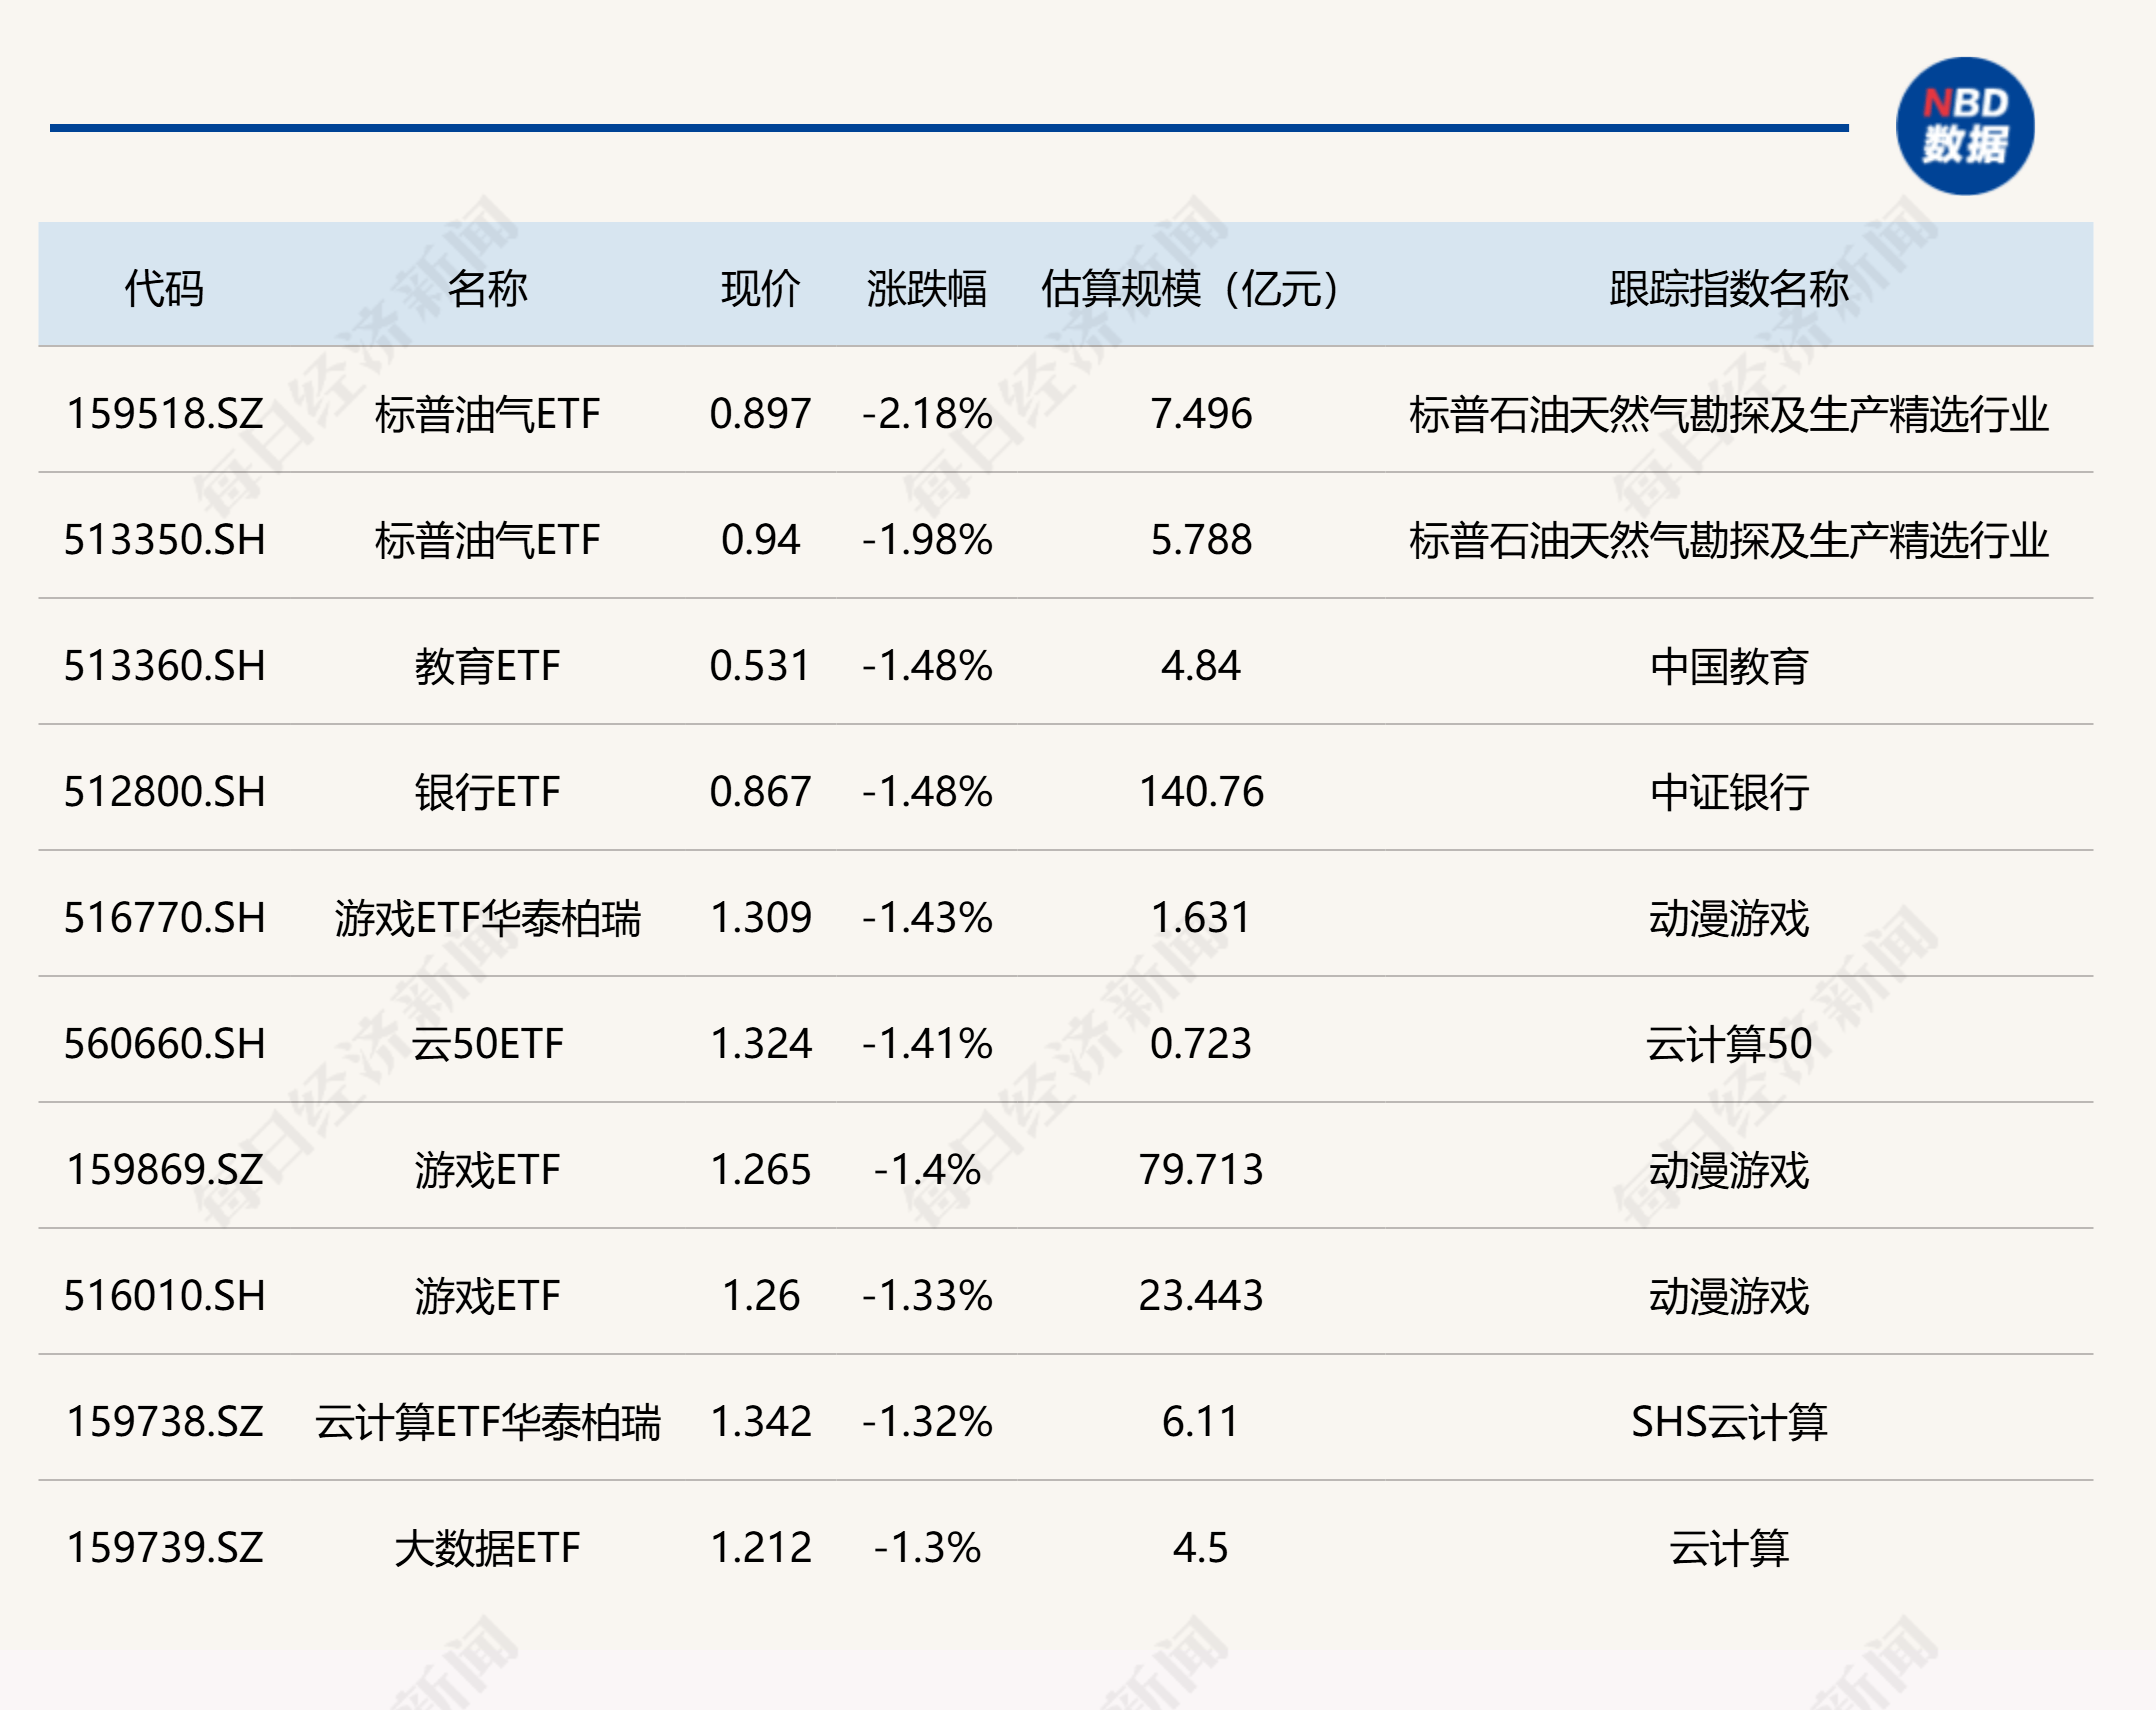The image size is (2156, 1710).
Task: Click the scale value 140.76
Action: pyautogui.click(x=1201, y=792)
